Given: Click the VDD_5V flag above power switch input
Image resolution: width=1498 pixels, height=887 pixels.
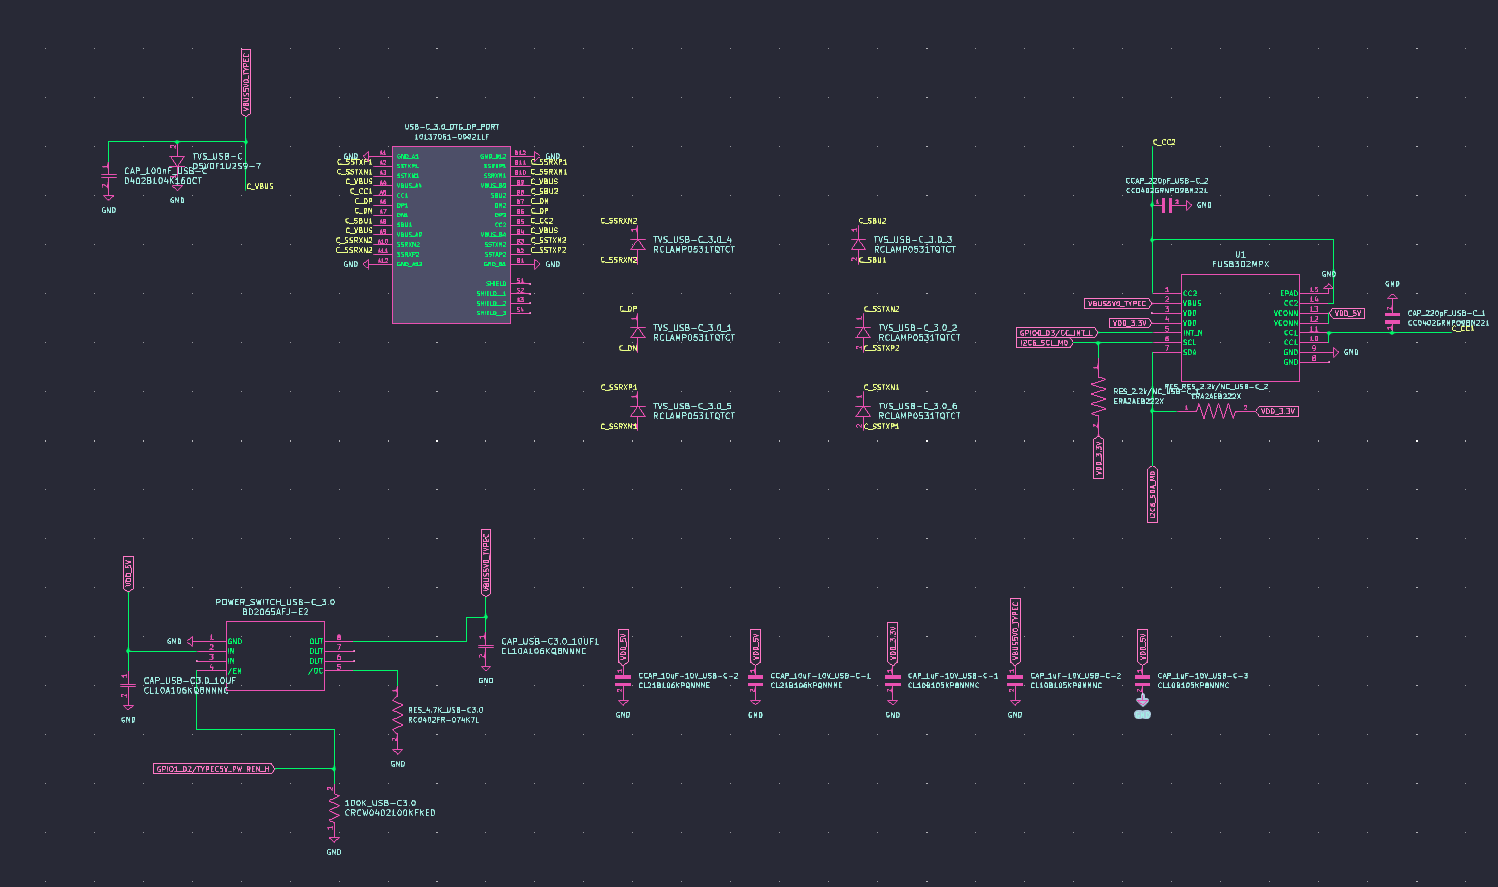Looking at the screenshot, I should [128, 574].
